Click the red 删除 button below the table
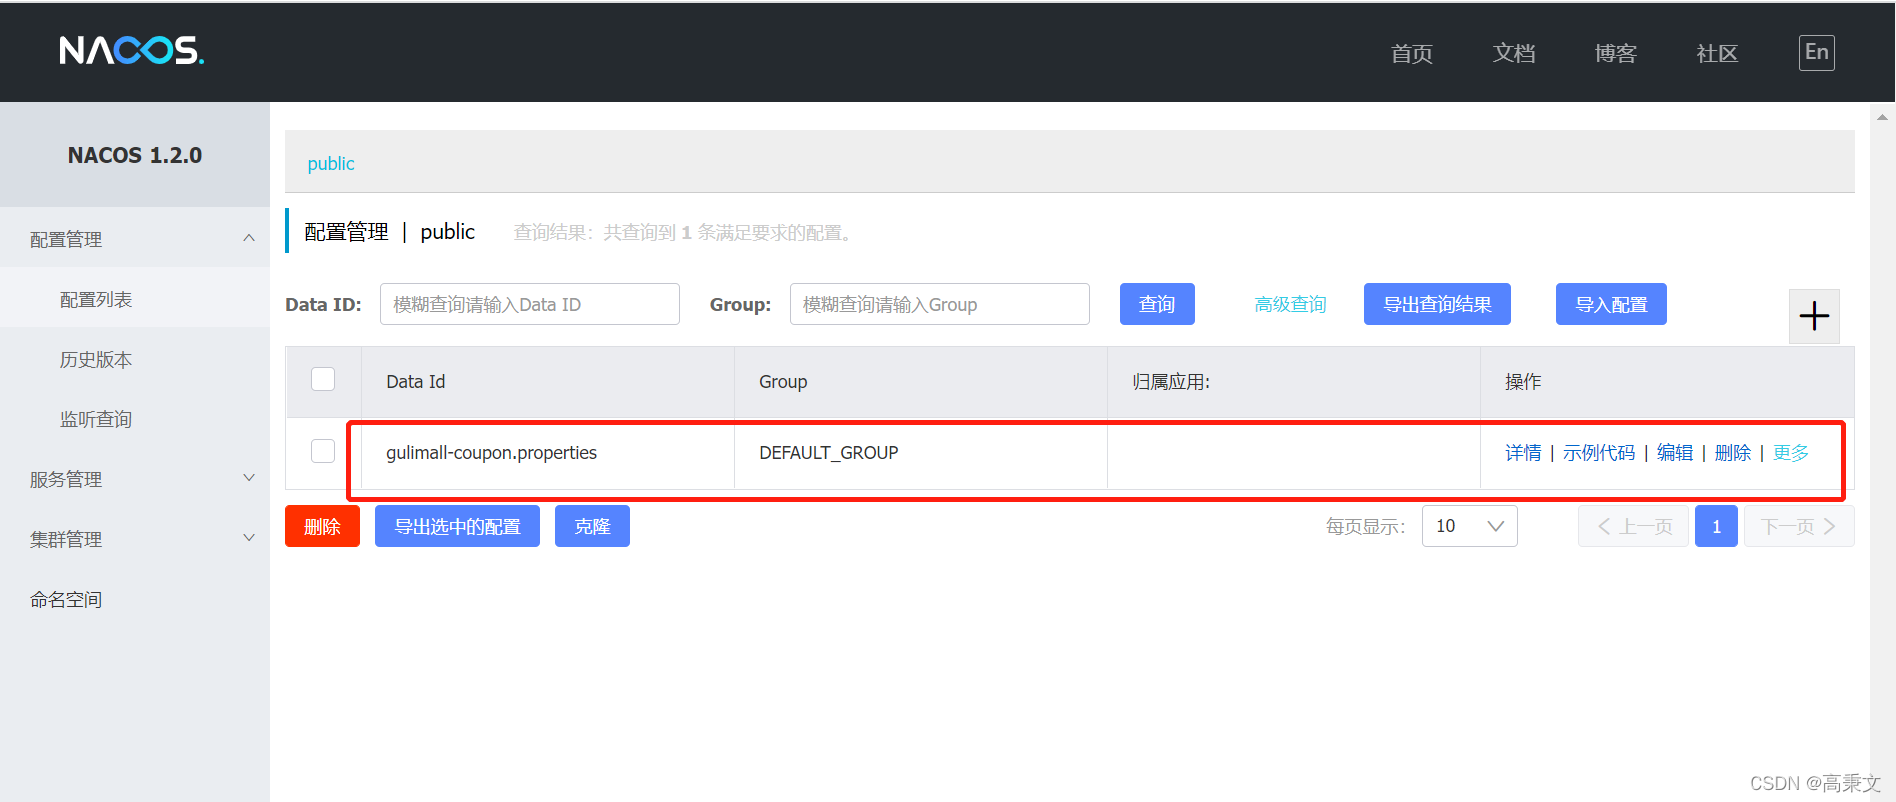 pyautogui.click(x=322, y=526)
